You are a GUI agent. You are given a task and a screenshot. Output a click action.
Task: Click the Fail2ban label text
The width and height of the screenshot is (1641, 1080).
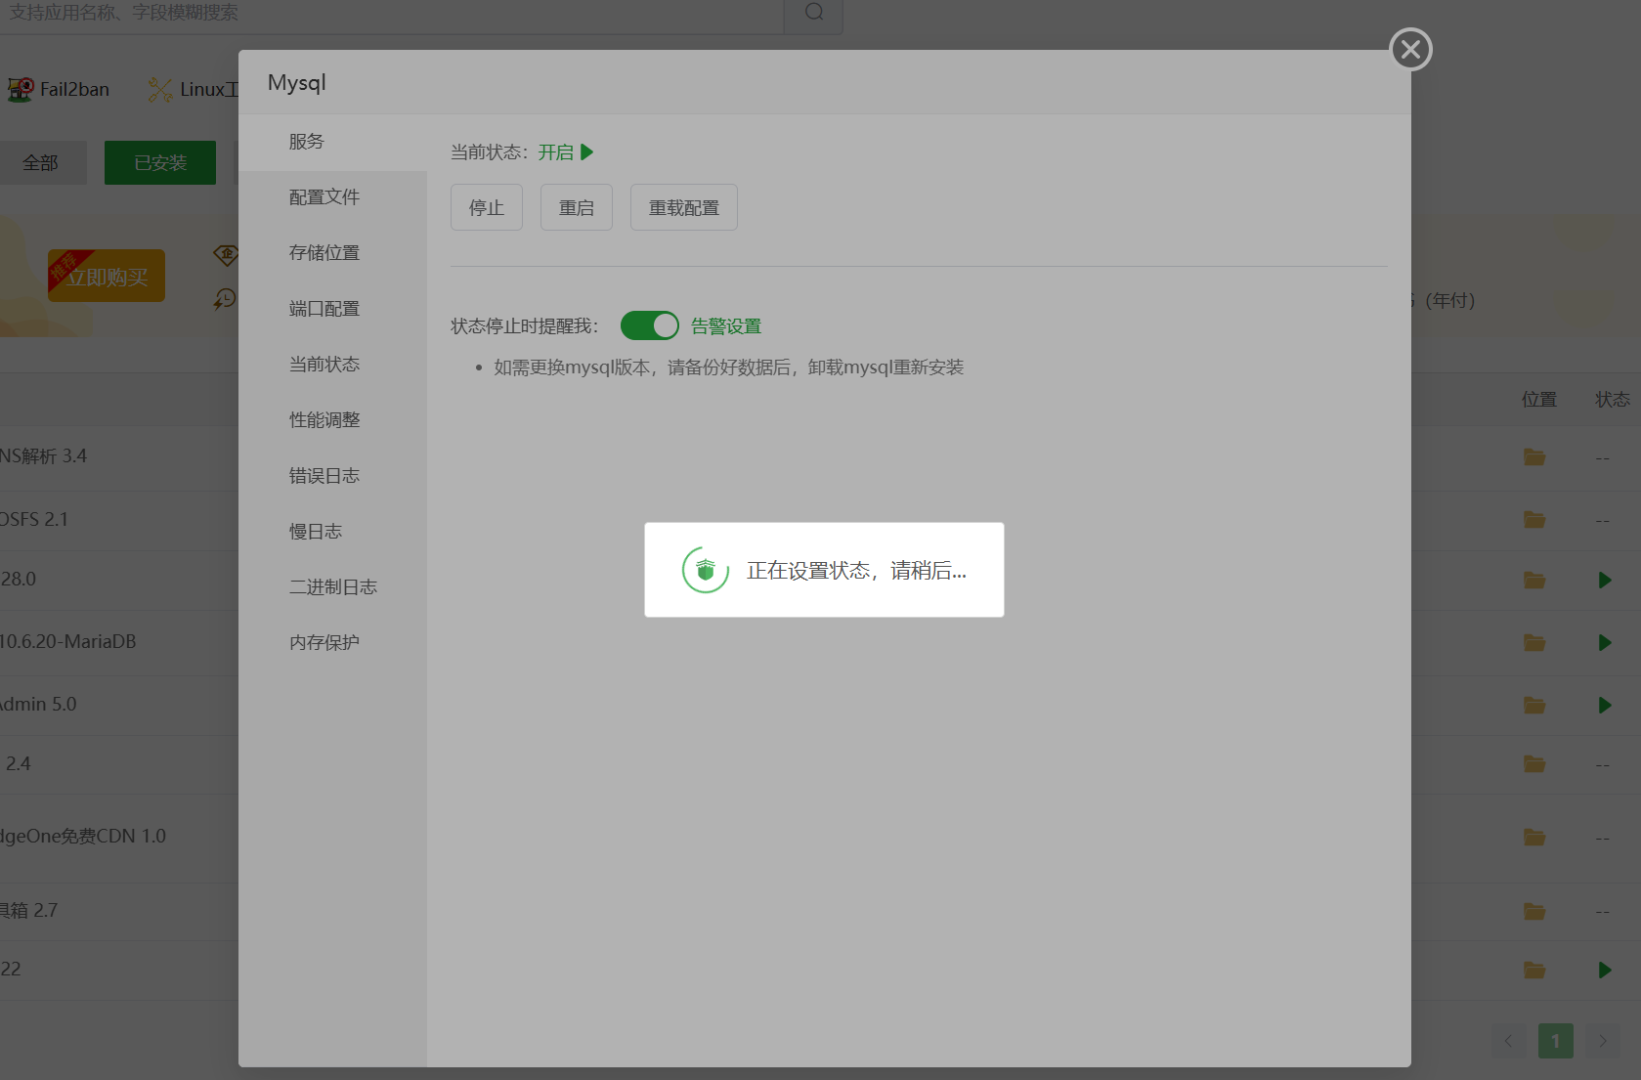click(x=75, y=89)
